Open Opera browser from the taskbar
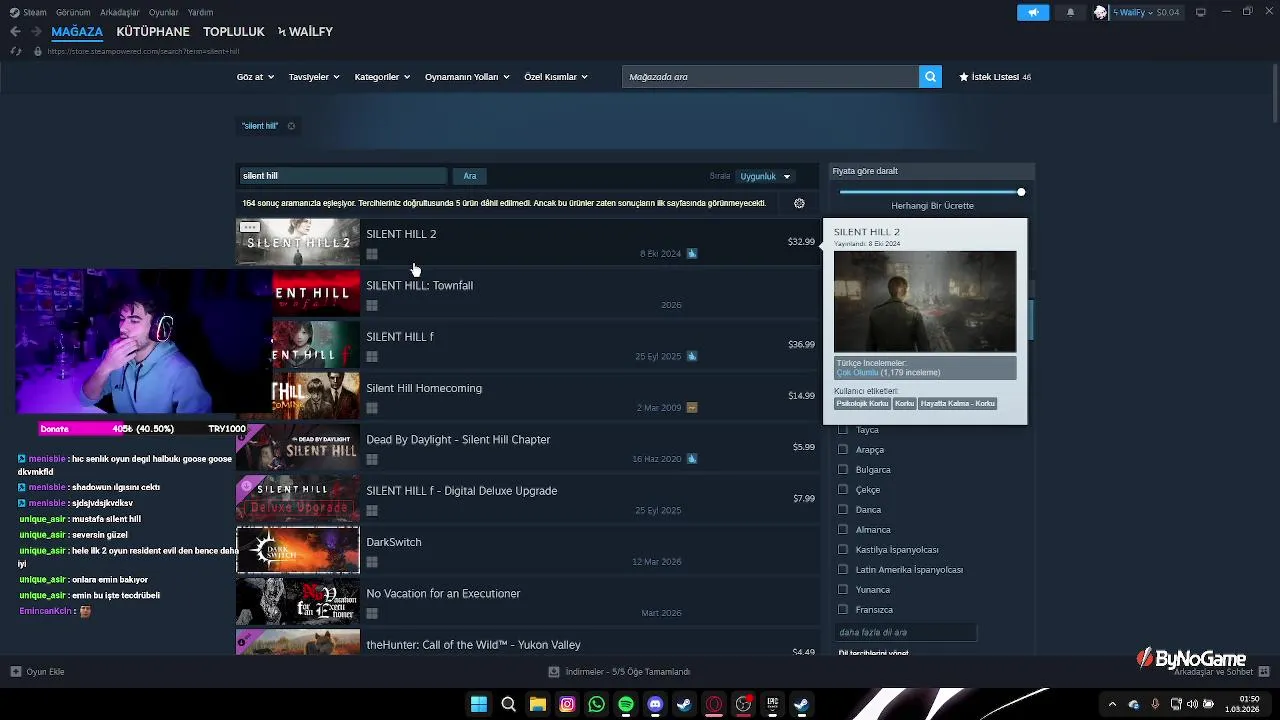Screen dimensions: 1280x720 pyautogui.click(x=714, y=705)
